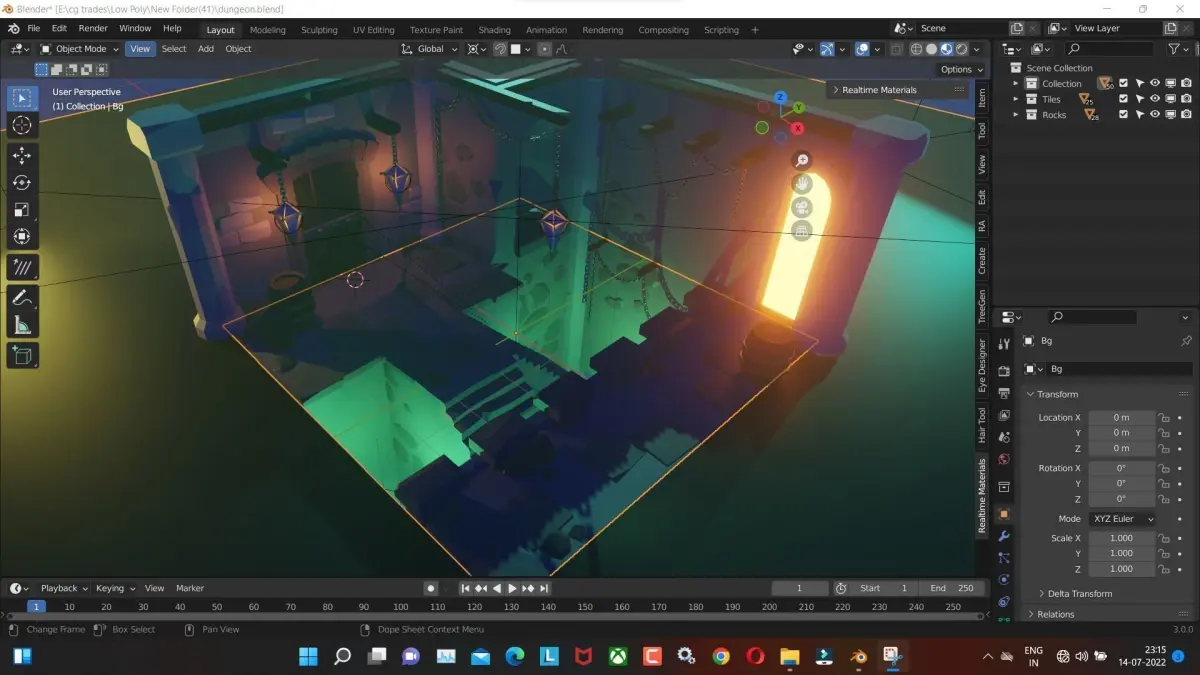Screen dimensions: 1200x675
Task: Open the Realtime Materials sidebar tab
Action: [x=982, y=497]
